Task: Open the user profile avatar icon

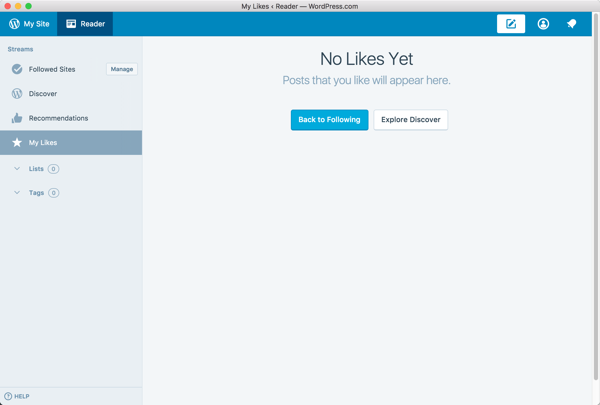Action: 543,24
